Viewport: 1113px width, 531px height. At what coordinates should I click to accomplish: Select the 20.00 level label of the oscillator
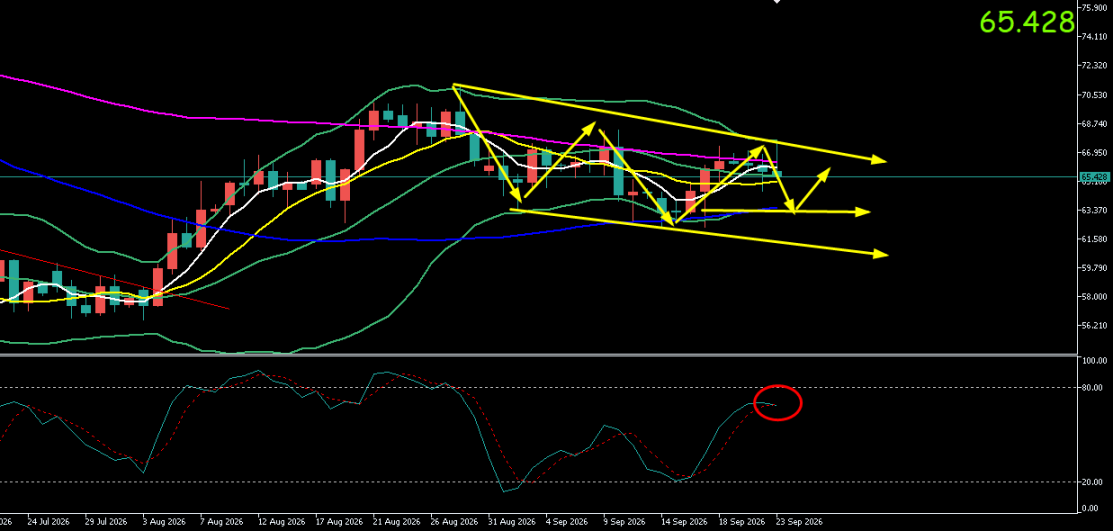(x=1092, y=482)
